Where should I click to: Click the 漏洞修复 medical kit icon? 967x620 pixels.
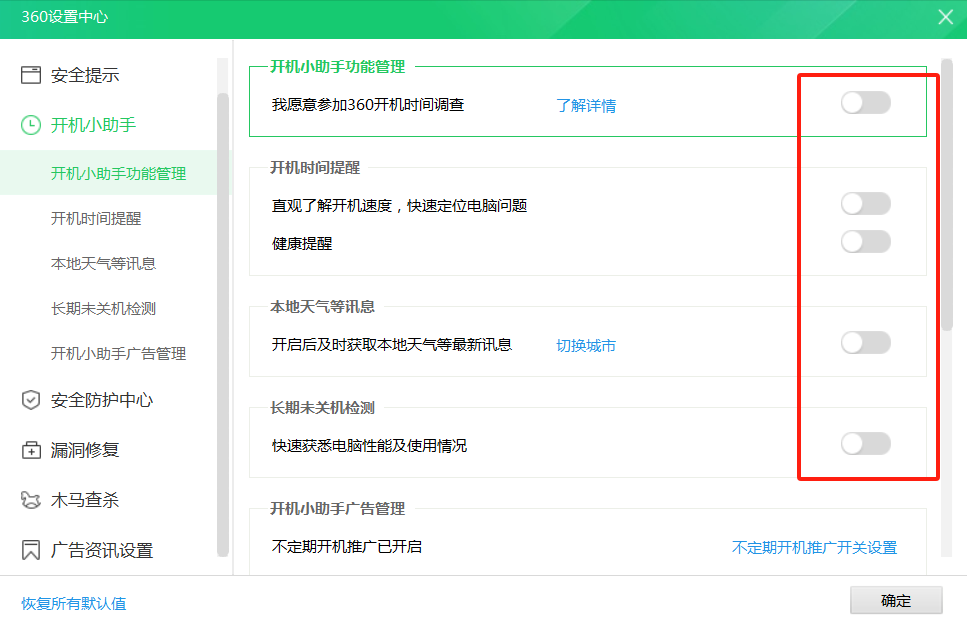31,450
